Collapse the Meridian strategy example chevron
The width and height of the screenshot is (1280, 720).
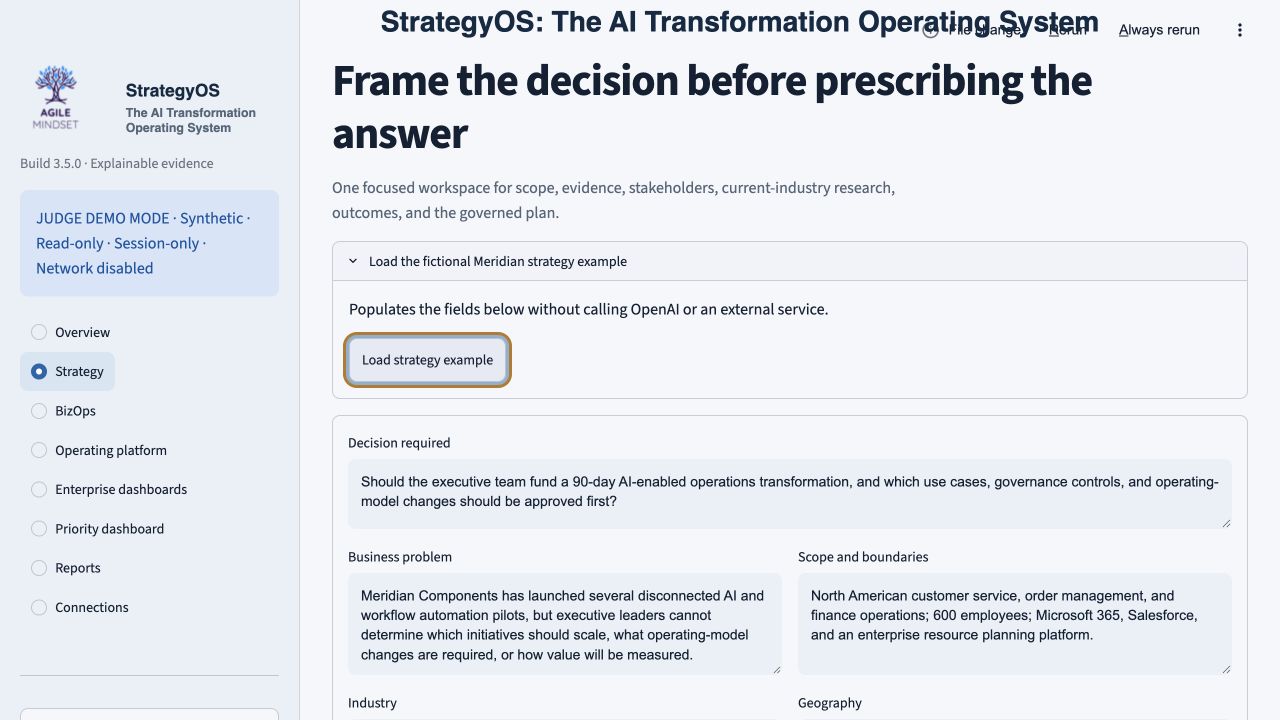point(353,261)
